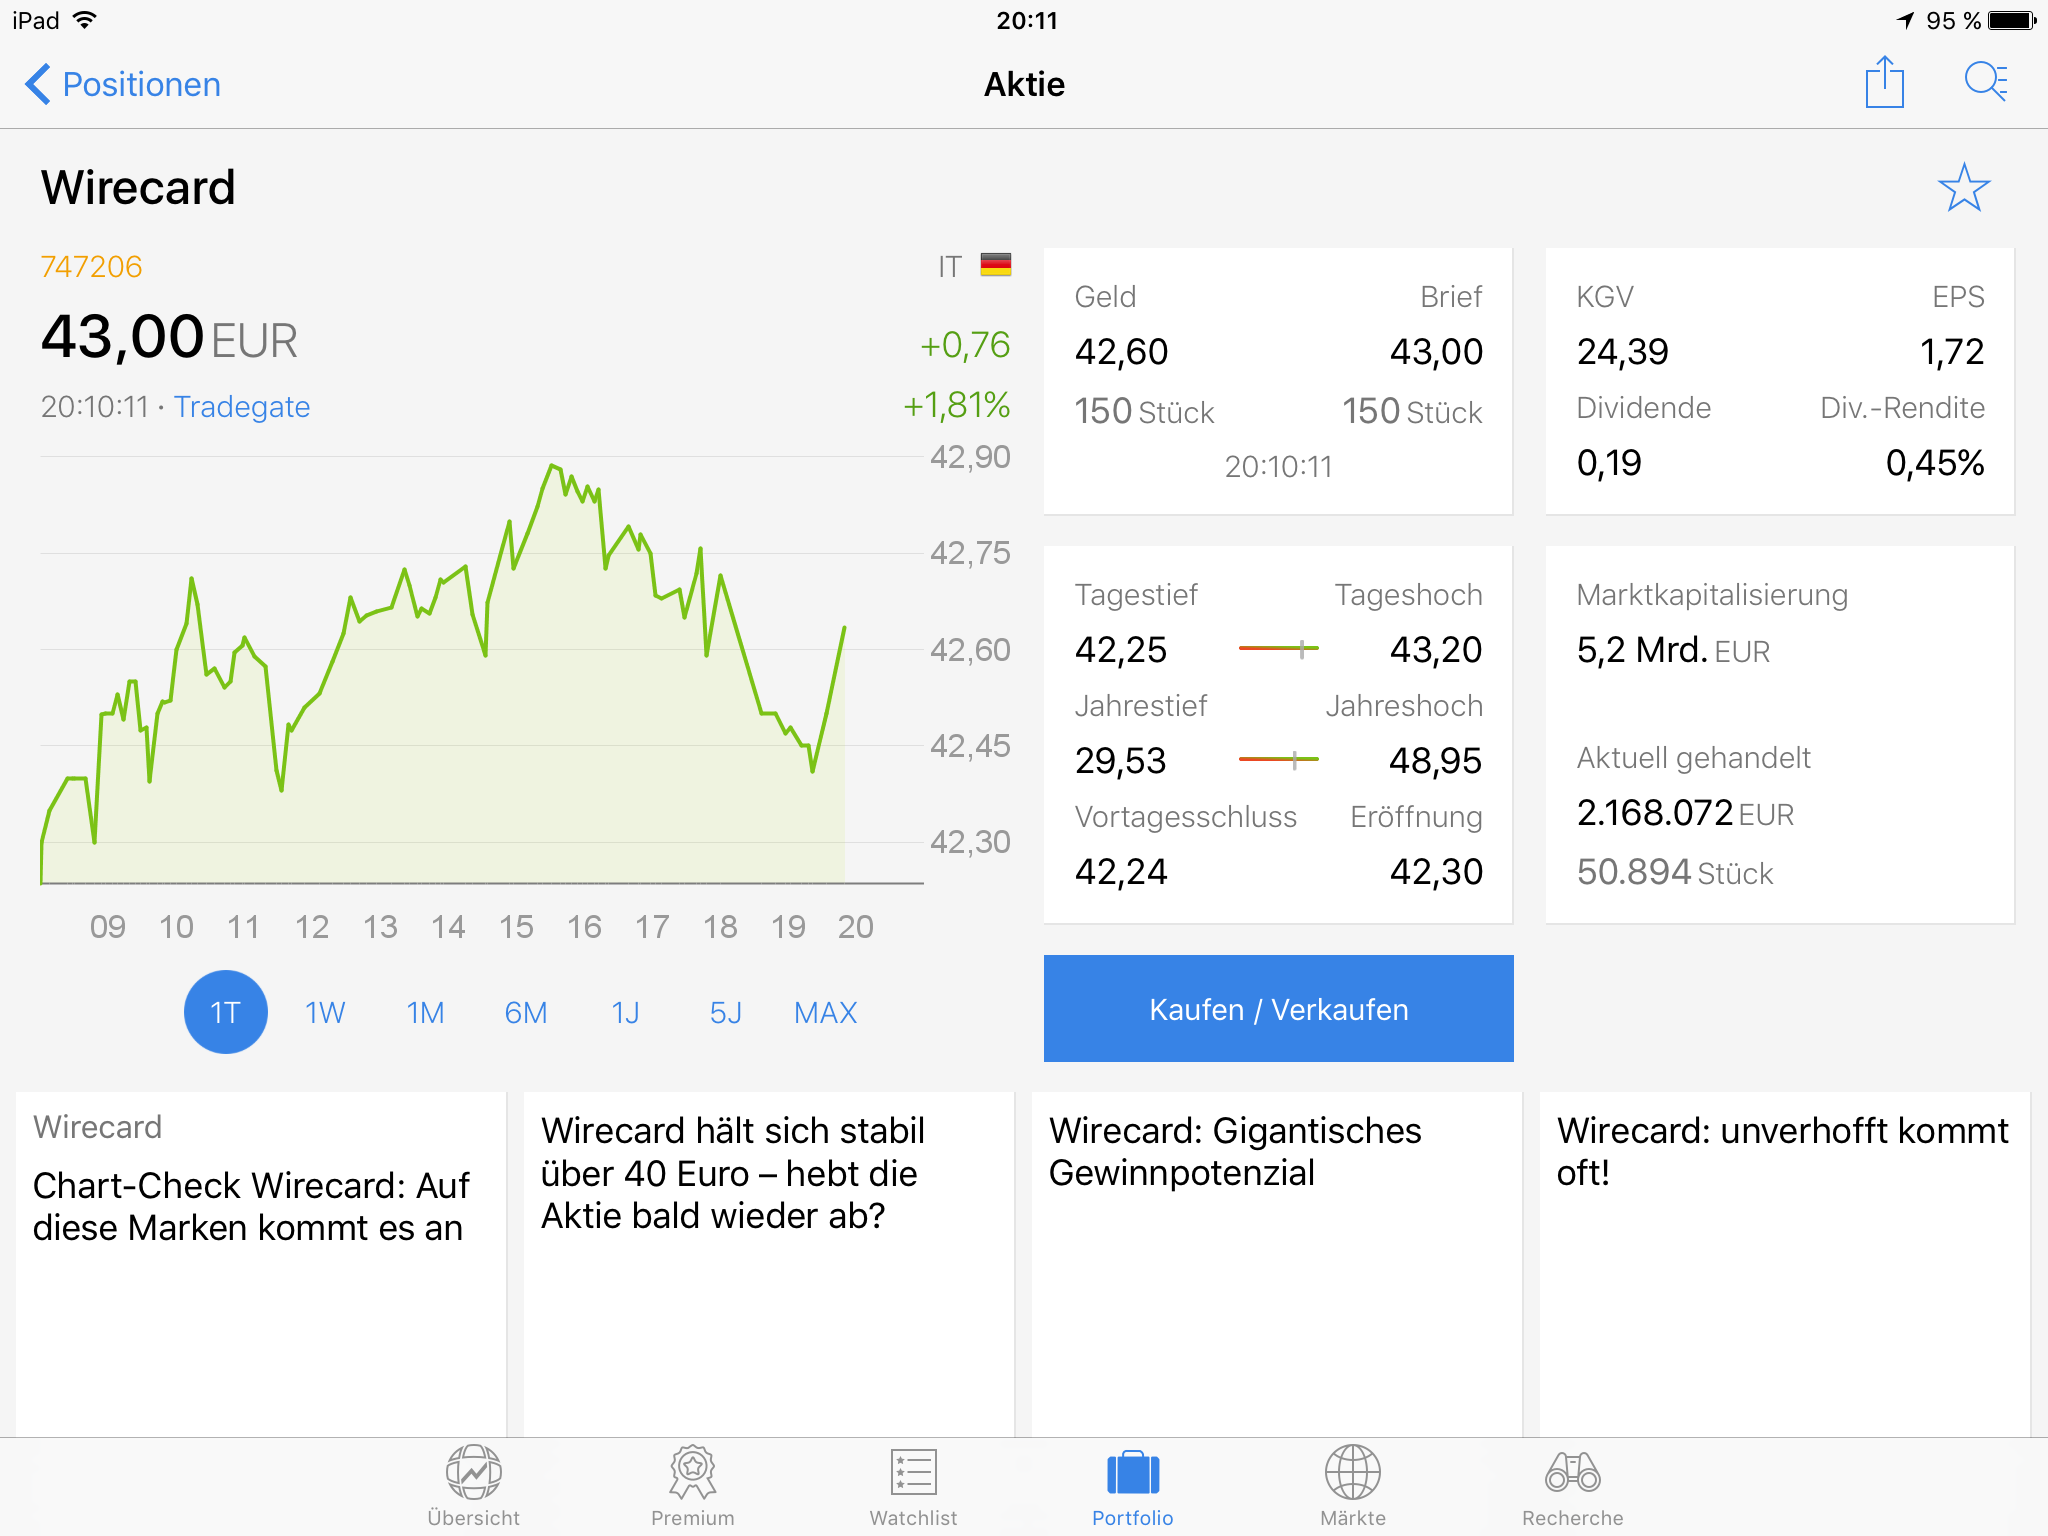Switch chart to 1M range
This screenshot has height=1536, width=2048.
[x=425, y=1013]
